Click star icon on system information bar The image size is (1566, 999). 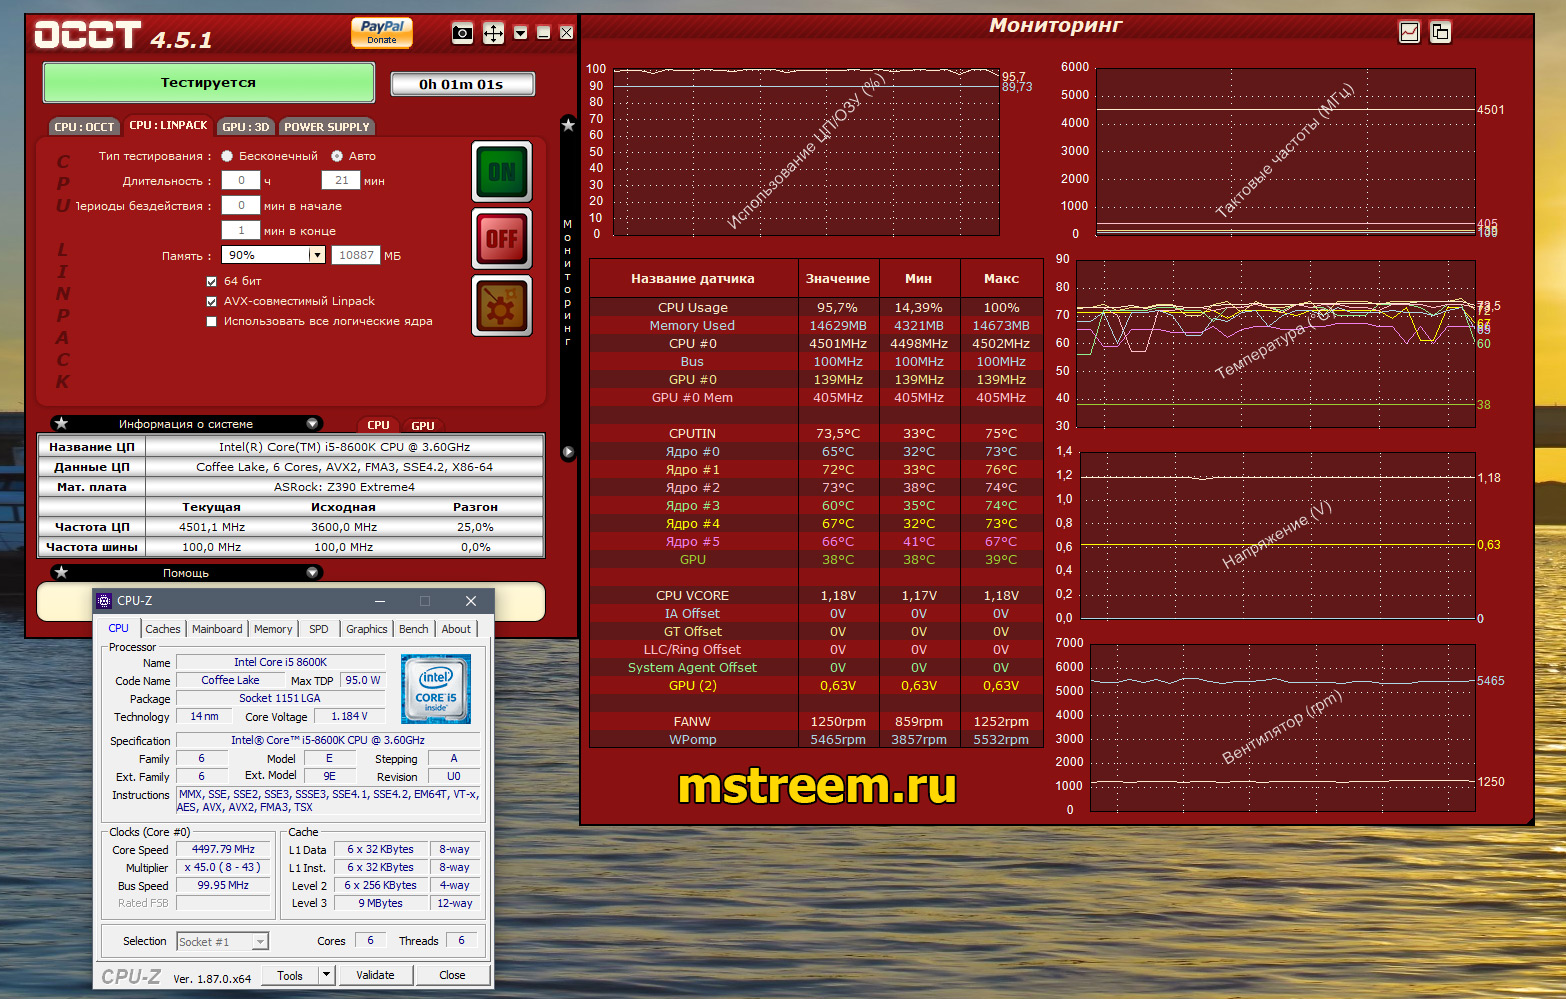click(x=61, y=423)
